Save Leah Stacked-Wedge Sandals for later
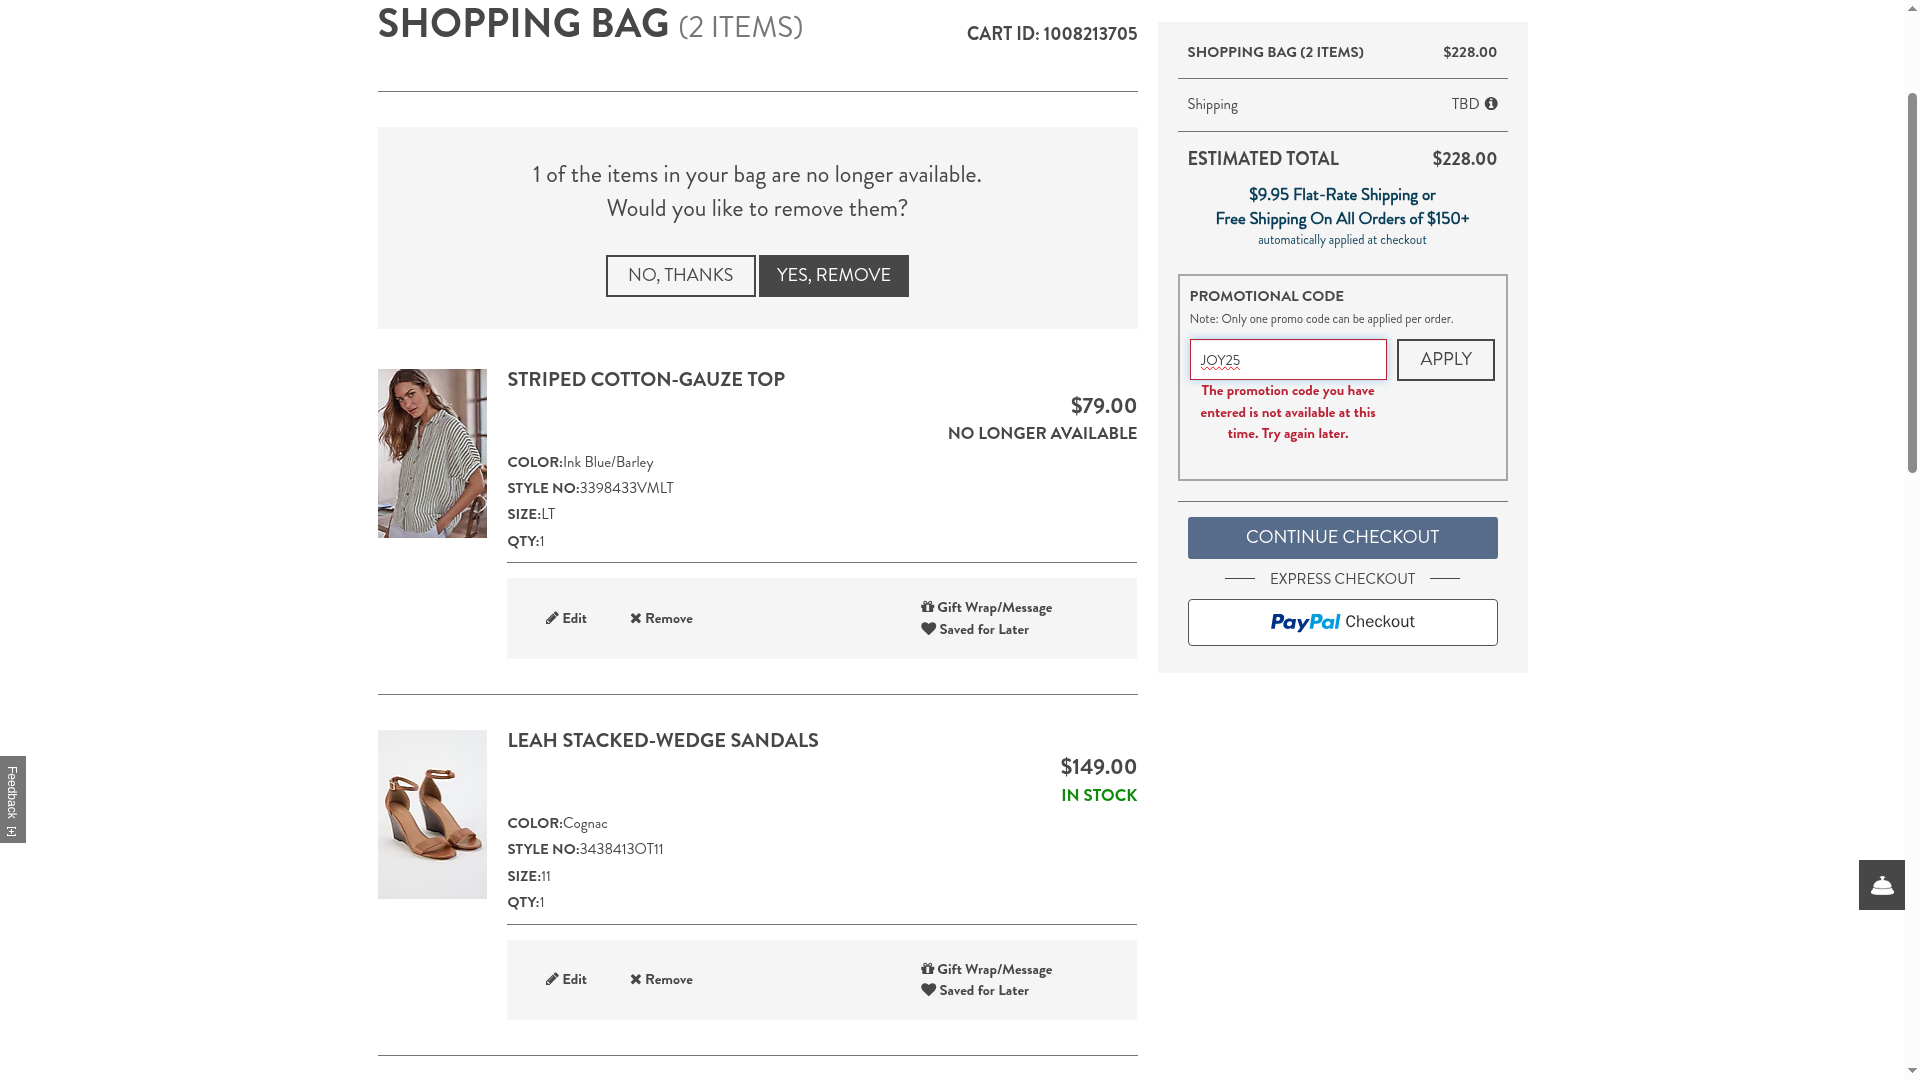The width and height of the screenshot is (1920, 1080). 975,991
